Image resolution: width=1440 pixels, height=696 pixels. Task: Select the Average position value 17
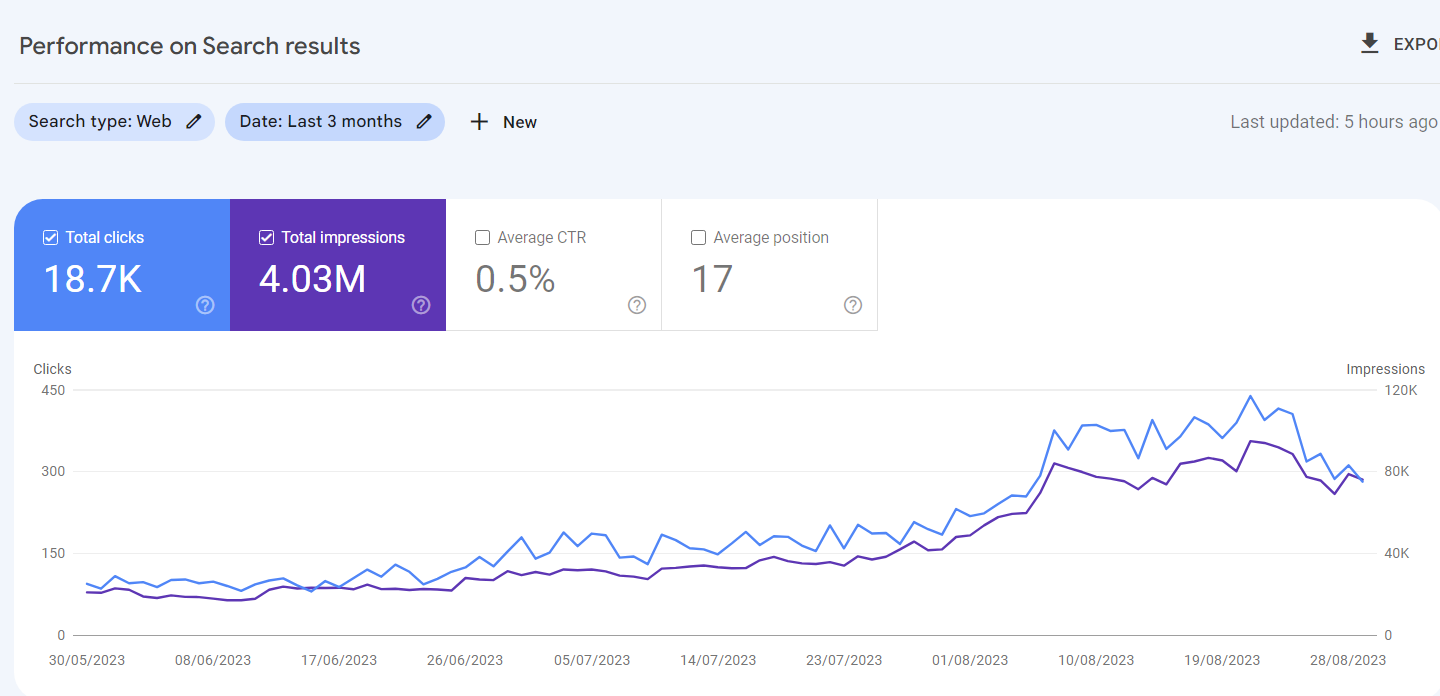712,280
